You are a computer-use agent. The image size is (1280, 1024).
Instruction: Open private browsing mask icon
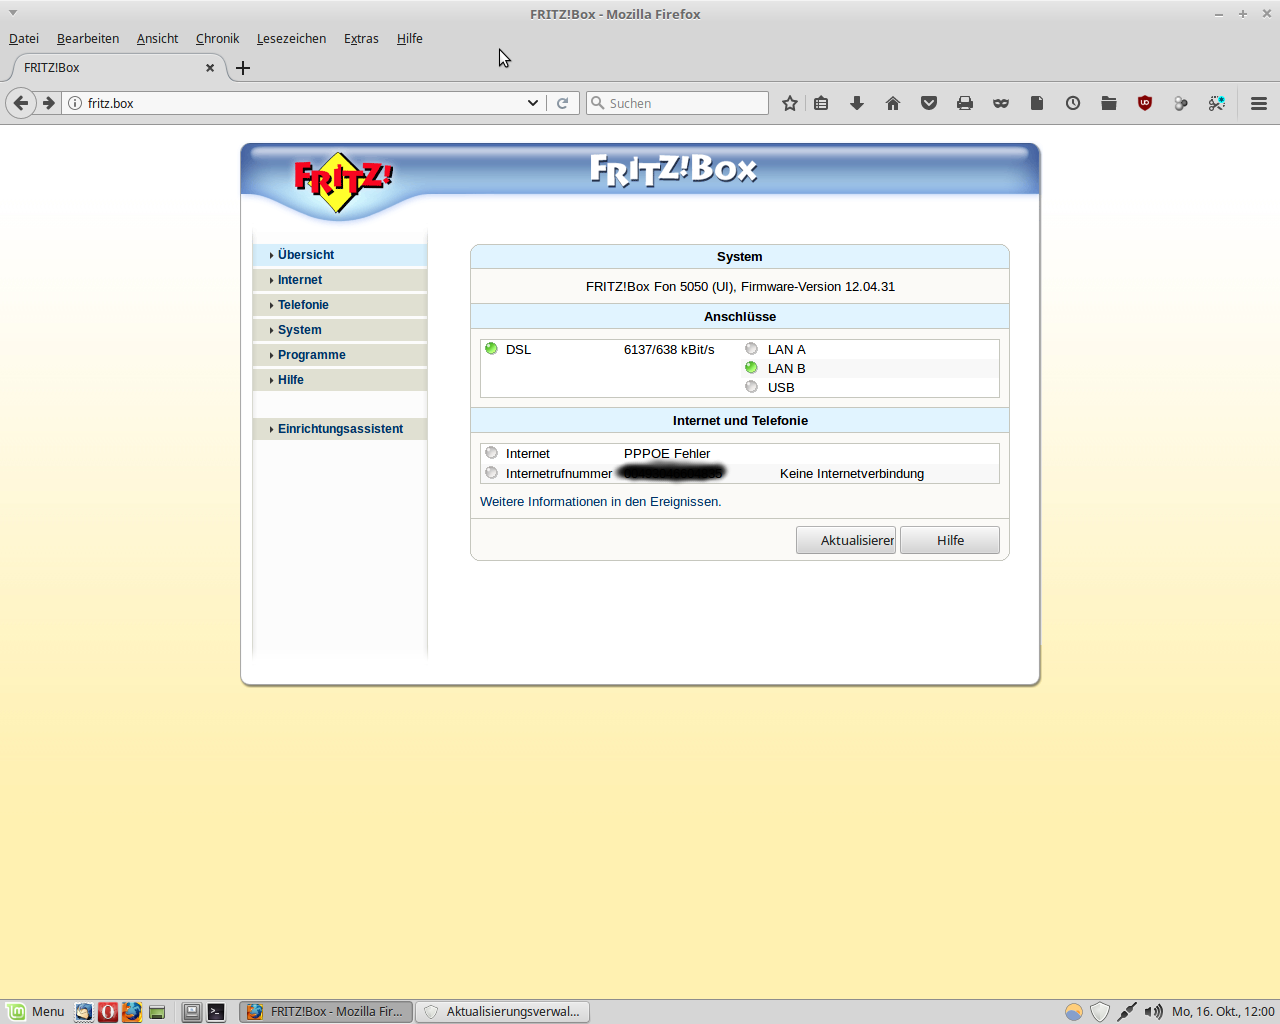tap(1001, 103)
